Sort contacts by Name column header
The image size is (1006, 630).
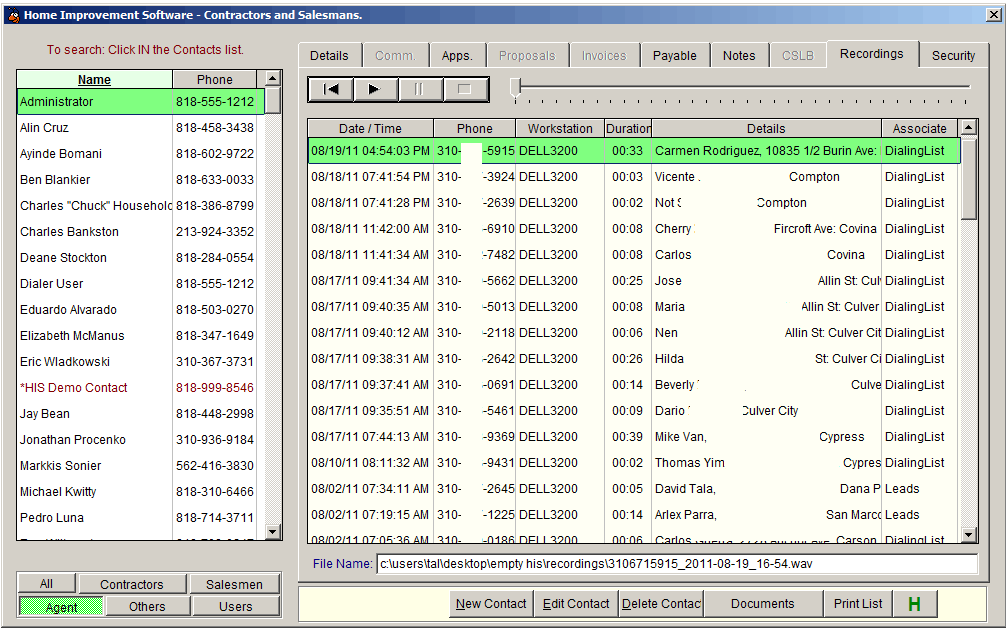click(x=94, y=80)
